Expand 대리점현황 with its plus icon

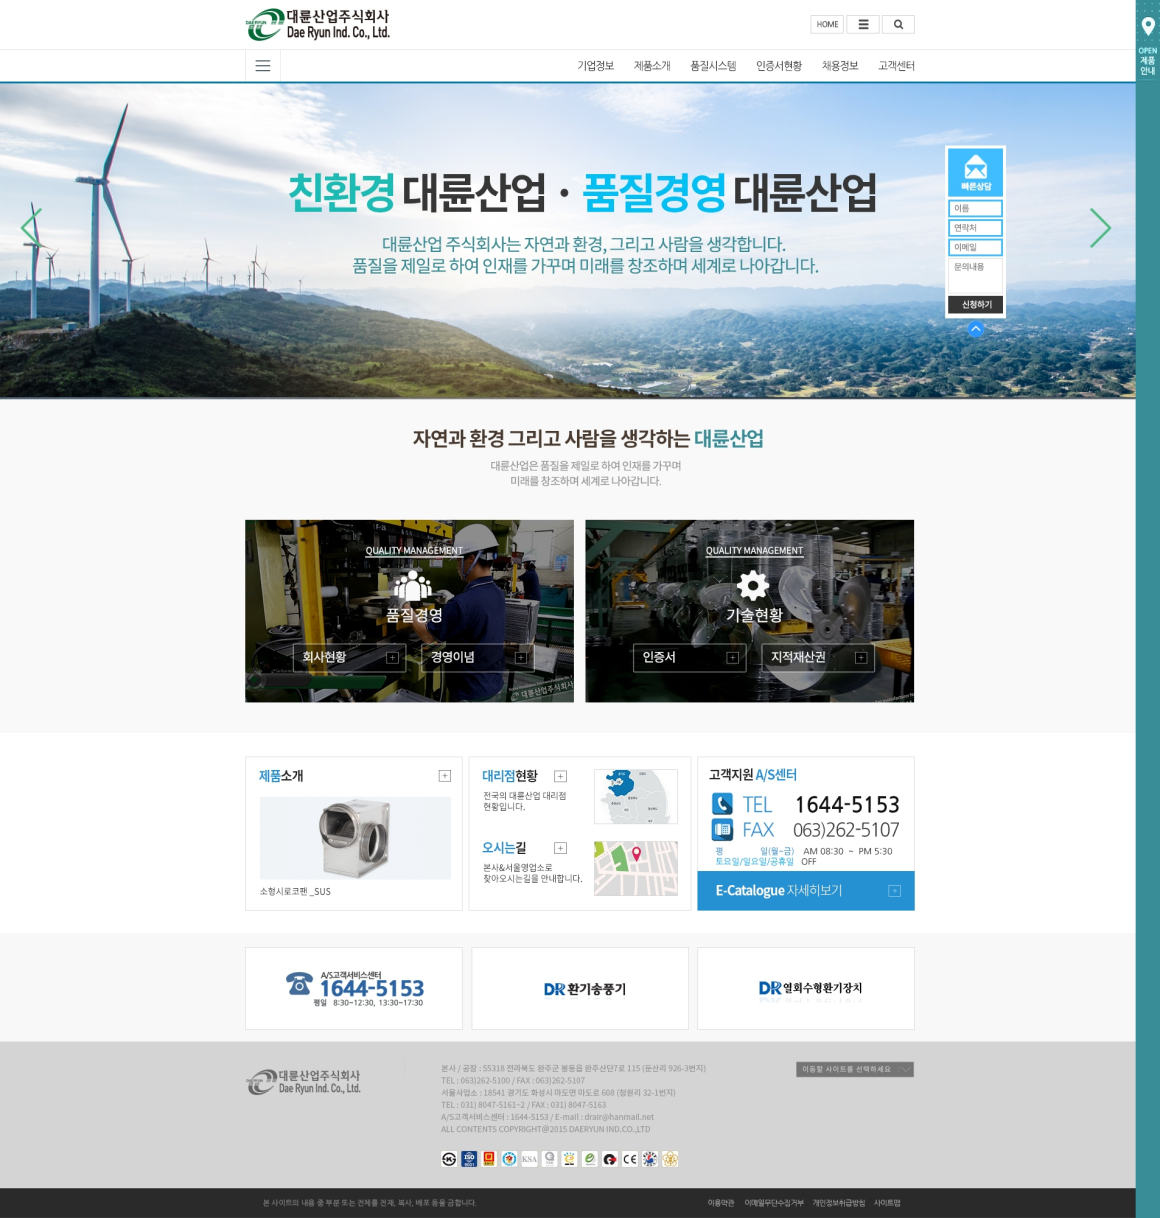[560, 776]
